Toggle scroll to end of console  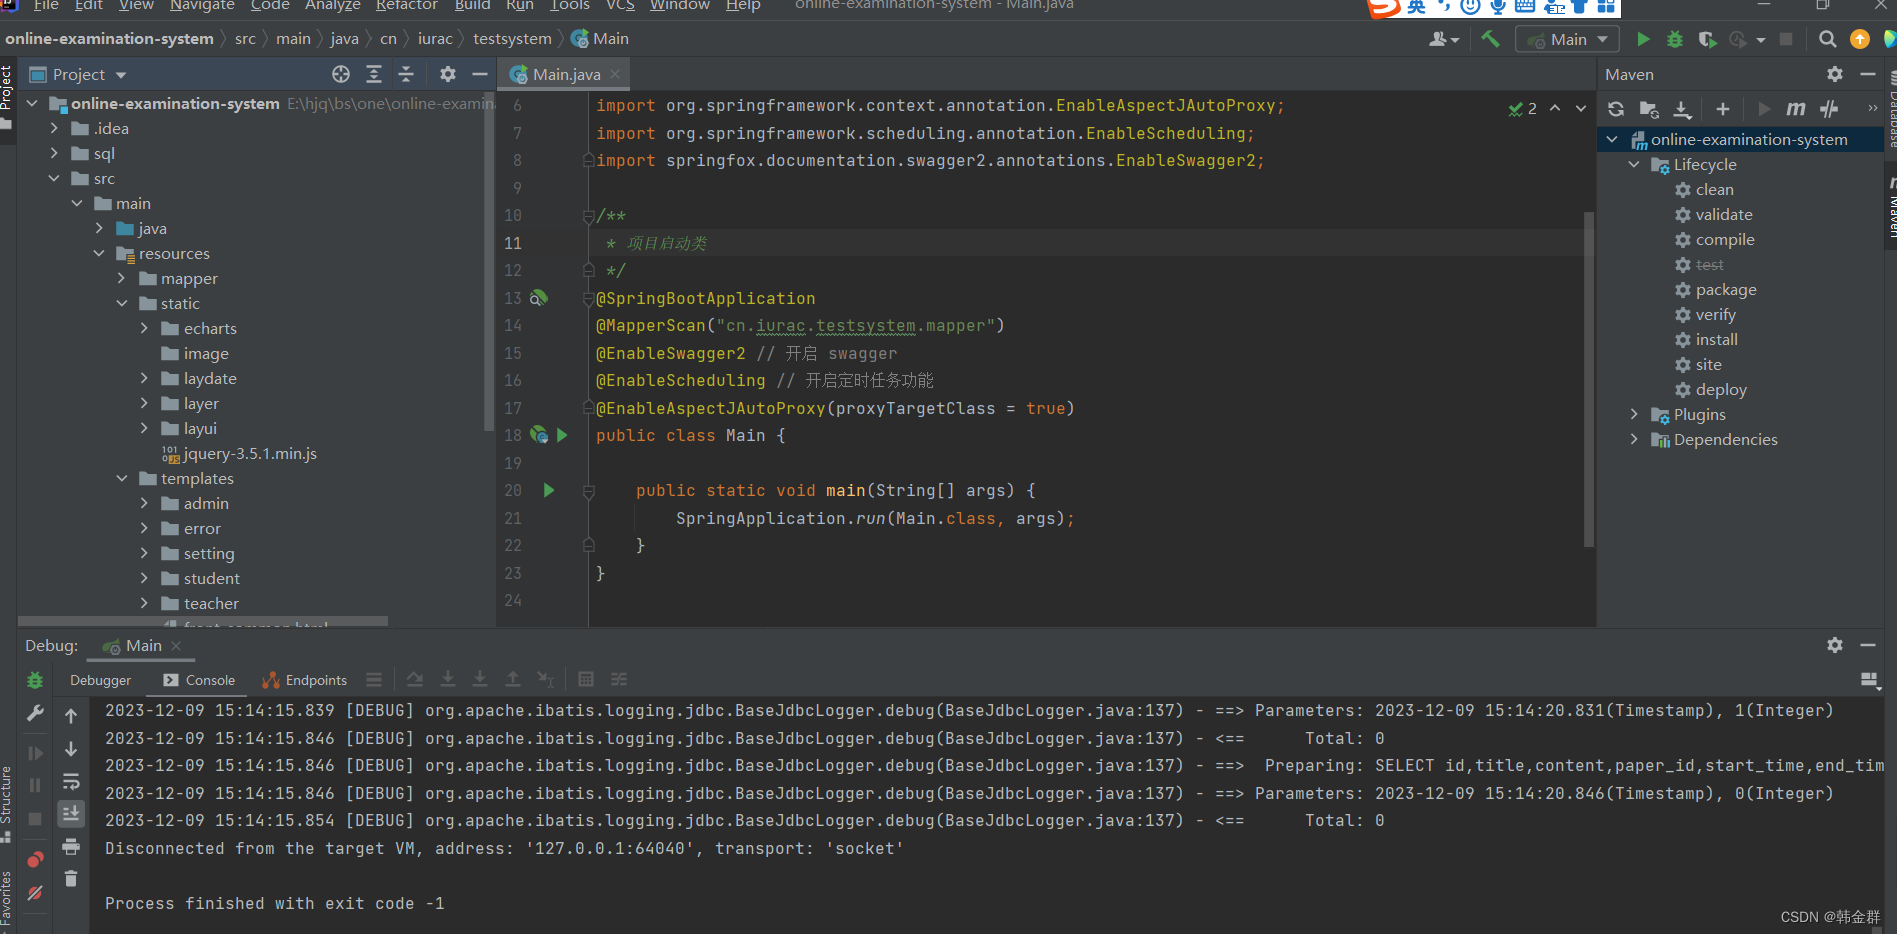click(x=71, y=814)
